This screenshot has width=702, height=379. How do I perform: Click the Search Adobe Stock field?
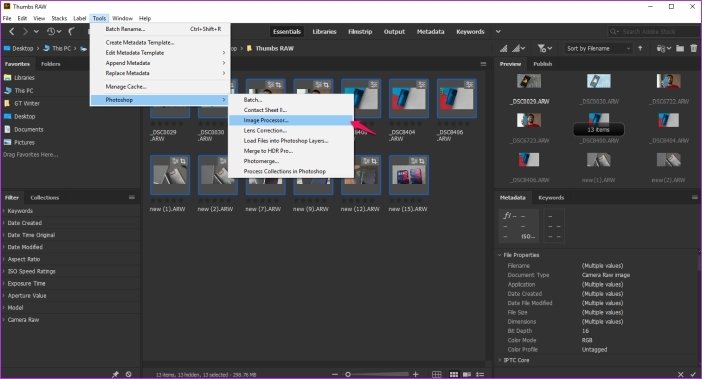pyautogui.click(x=654, y=31)
